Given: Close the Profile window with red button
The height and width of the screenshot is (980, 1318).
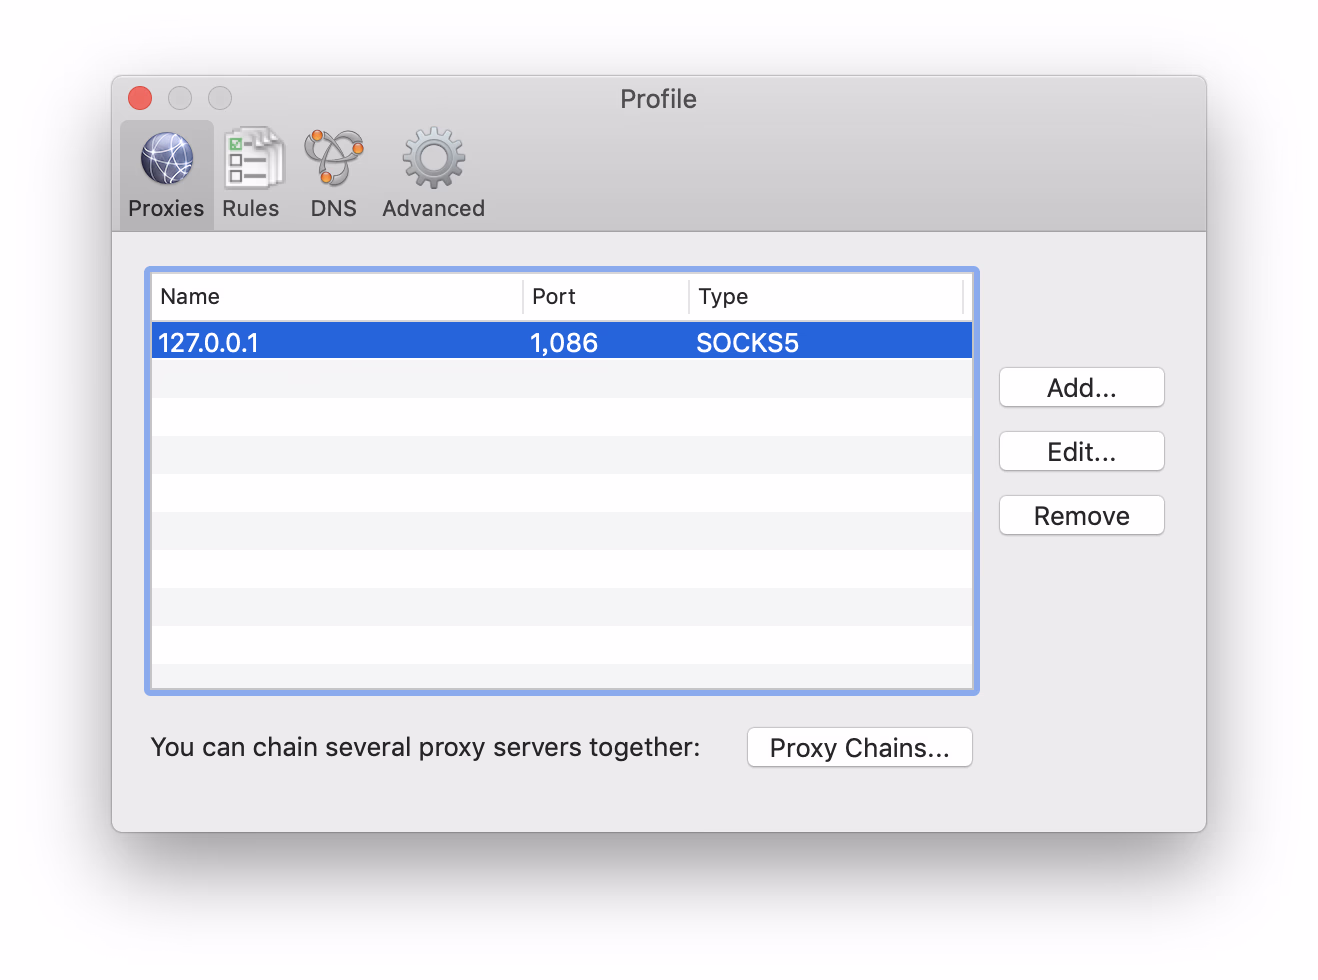Looking at the screenshot, I should coord(140,98).
